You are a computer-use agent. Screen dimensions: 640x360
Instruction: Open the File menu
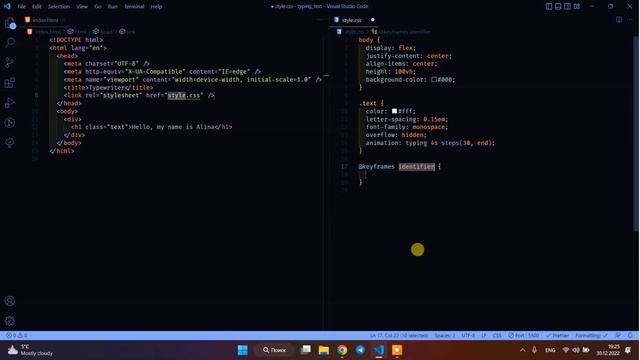coord(22,7)
